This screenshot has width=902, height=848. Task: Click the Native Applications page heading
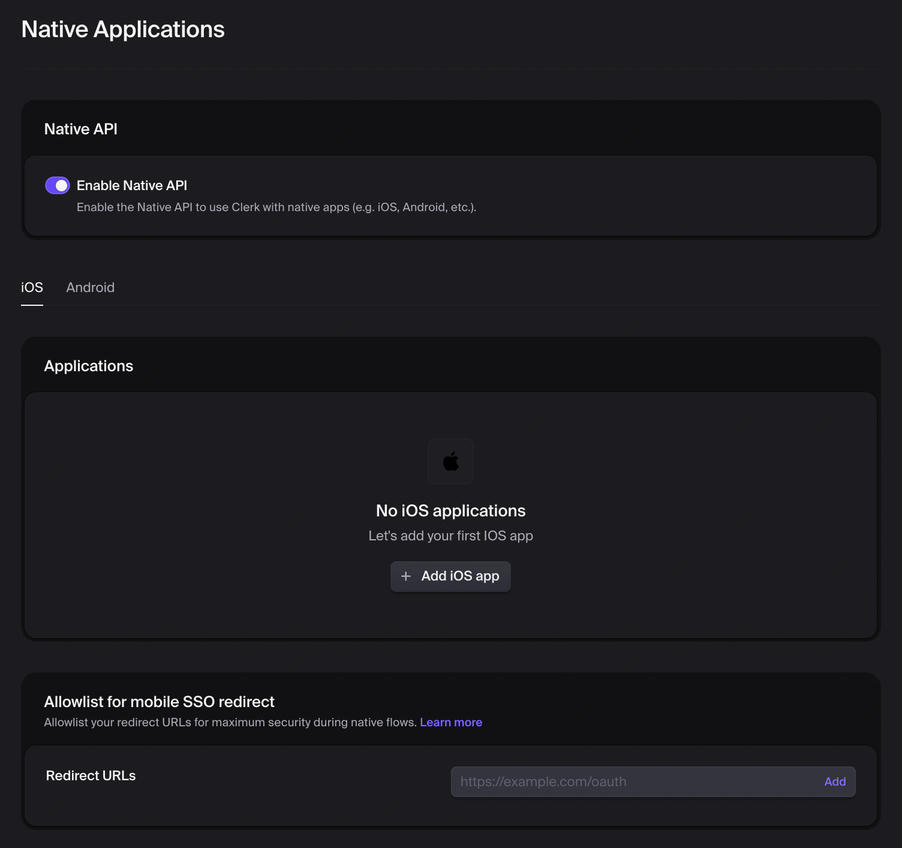[x=122, y=28]
